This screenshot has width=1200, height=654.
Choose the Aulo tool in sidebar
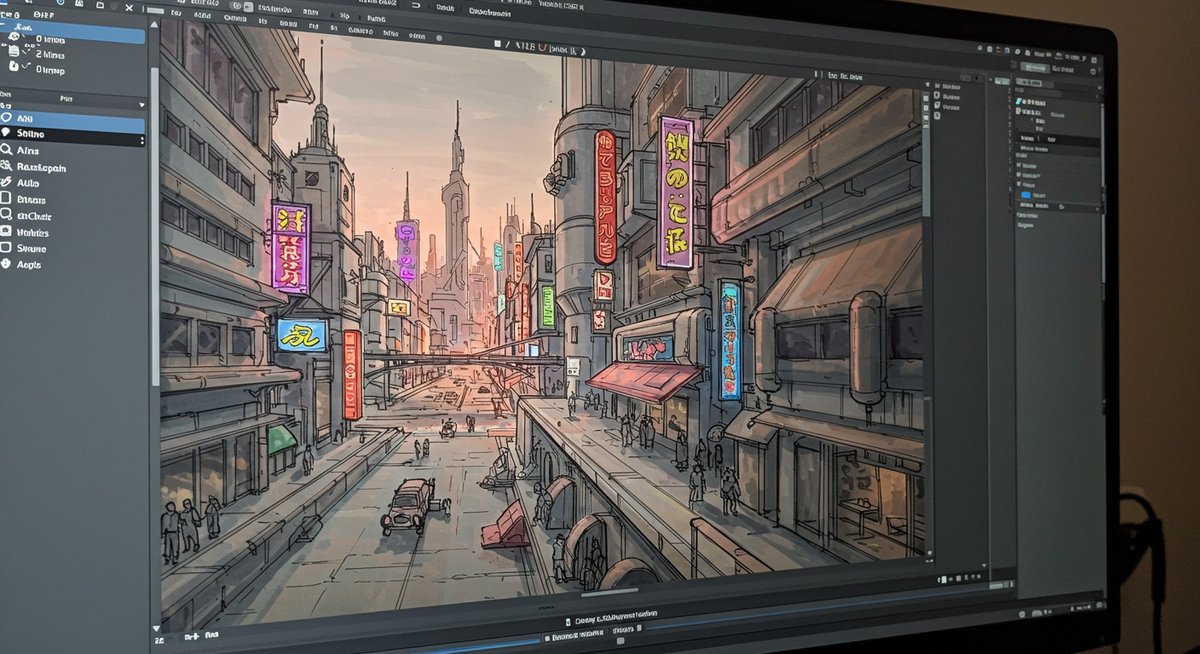pyautogui.click(x=7, y=183)
